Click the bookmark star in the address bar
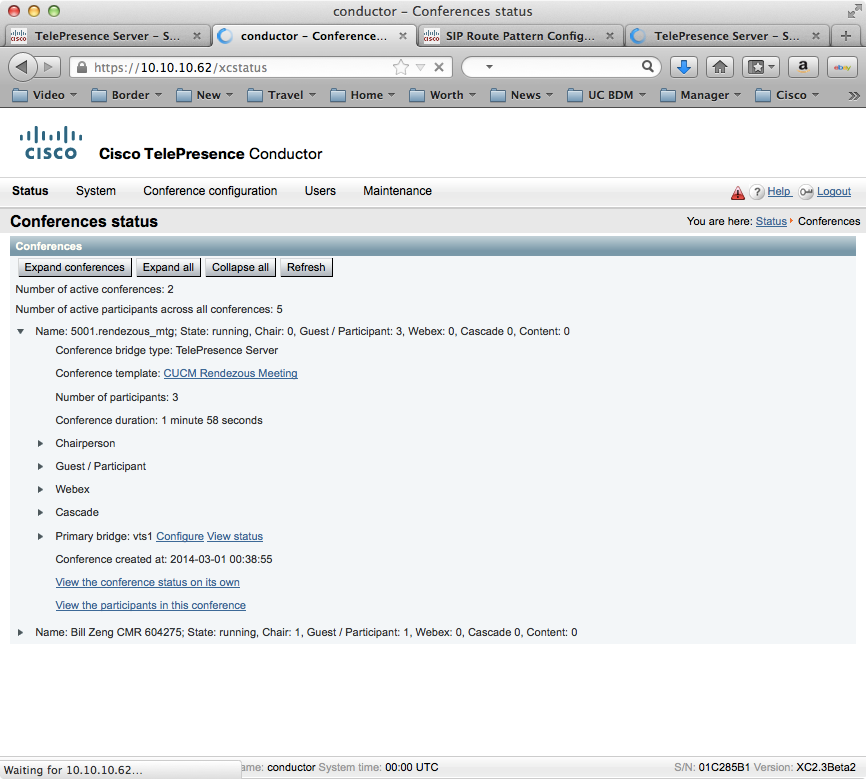Image resolution: width=866 pixels, height=779 pixels. 401,67
